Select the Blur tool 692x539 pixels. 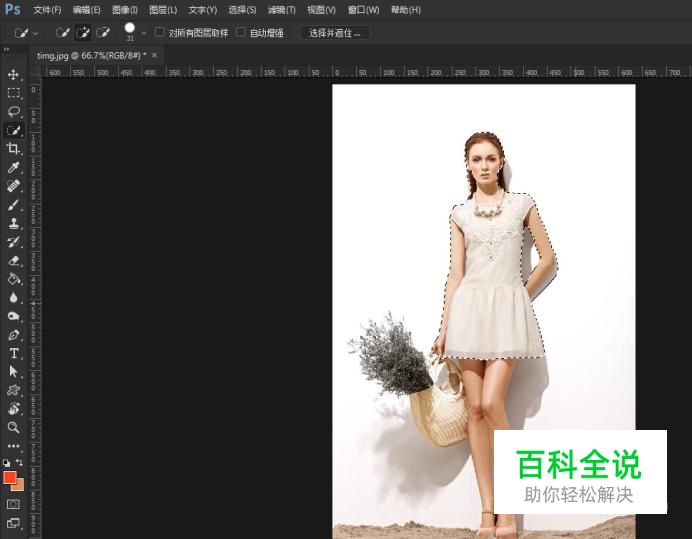pyautogui.click(x=13, y=298)
